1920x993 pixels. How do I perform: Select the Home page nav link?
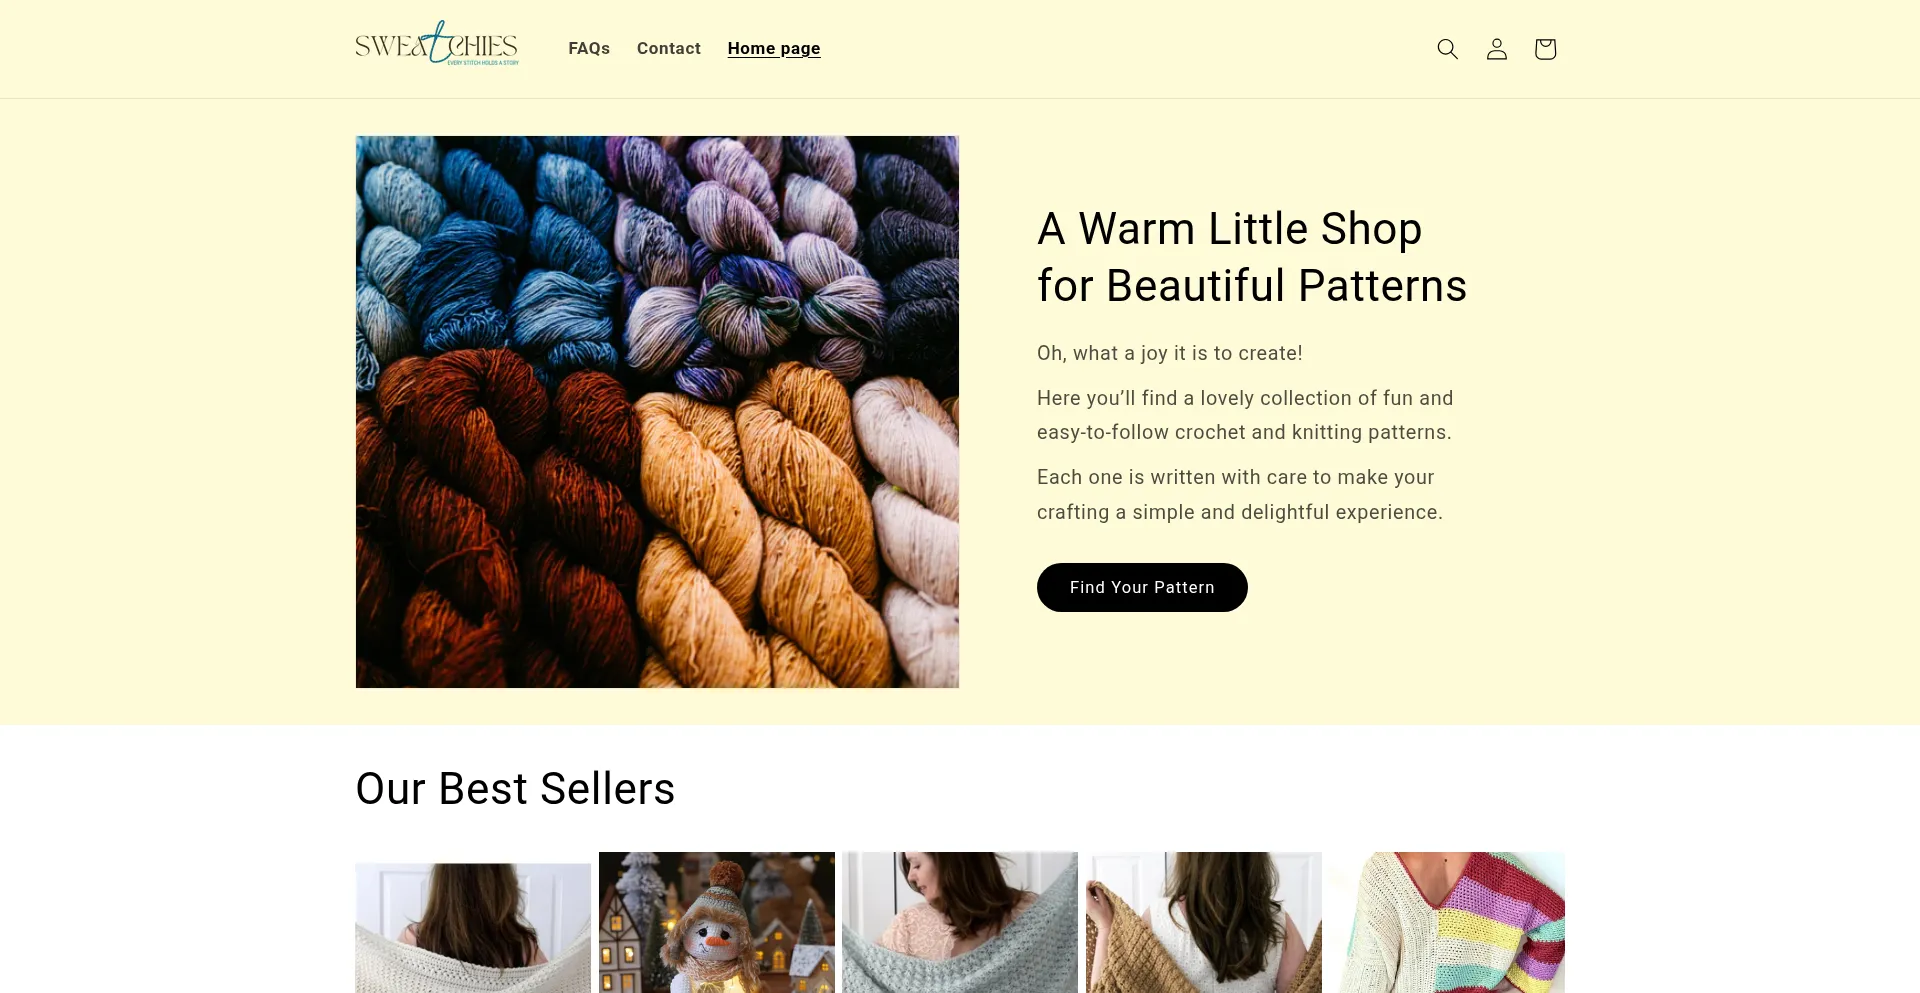[774, 48]
